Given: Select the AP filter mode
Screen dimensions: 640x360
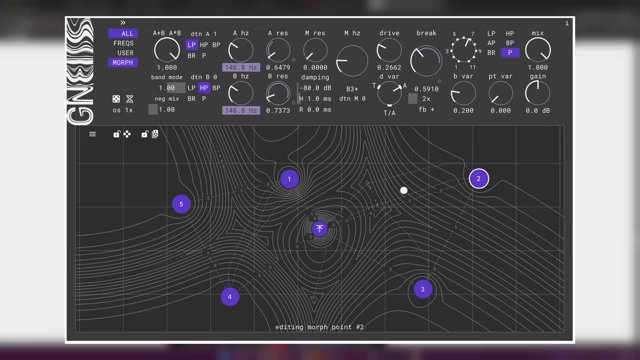Looking at the screenshot, I should 491,43.
